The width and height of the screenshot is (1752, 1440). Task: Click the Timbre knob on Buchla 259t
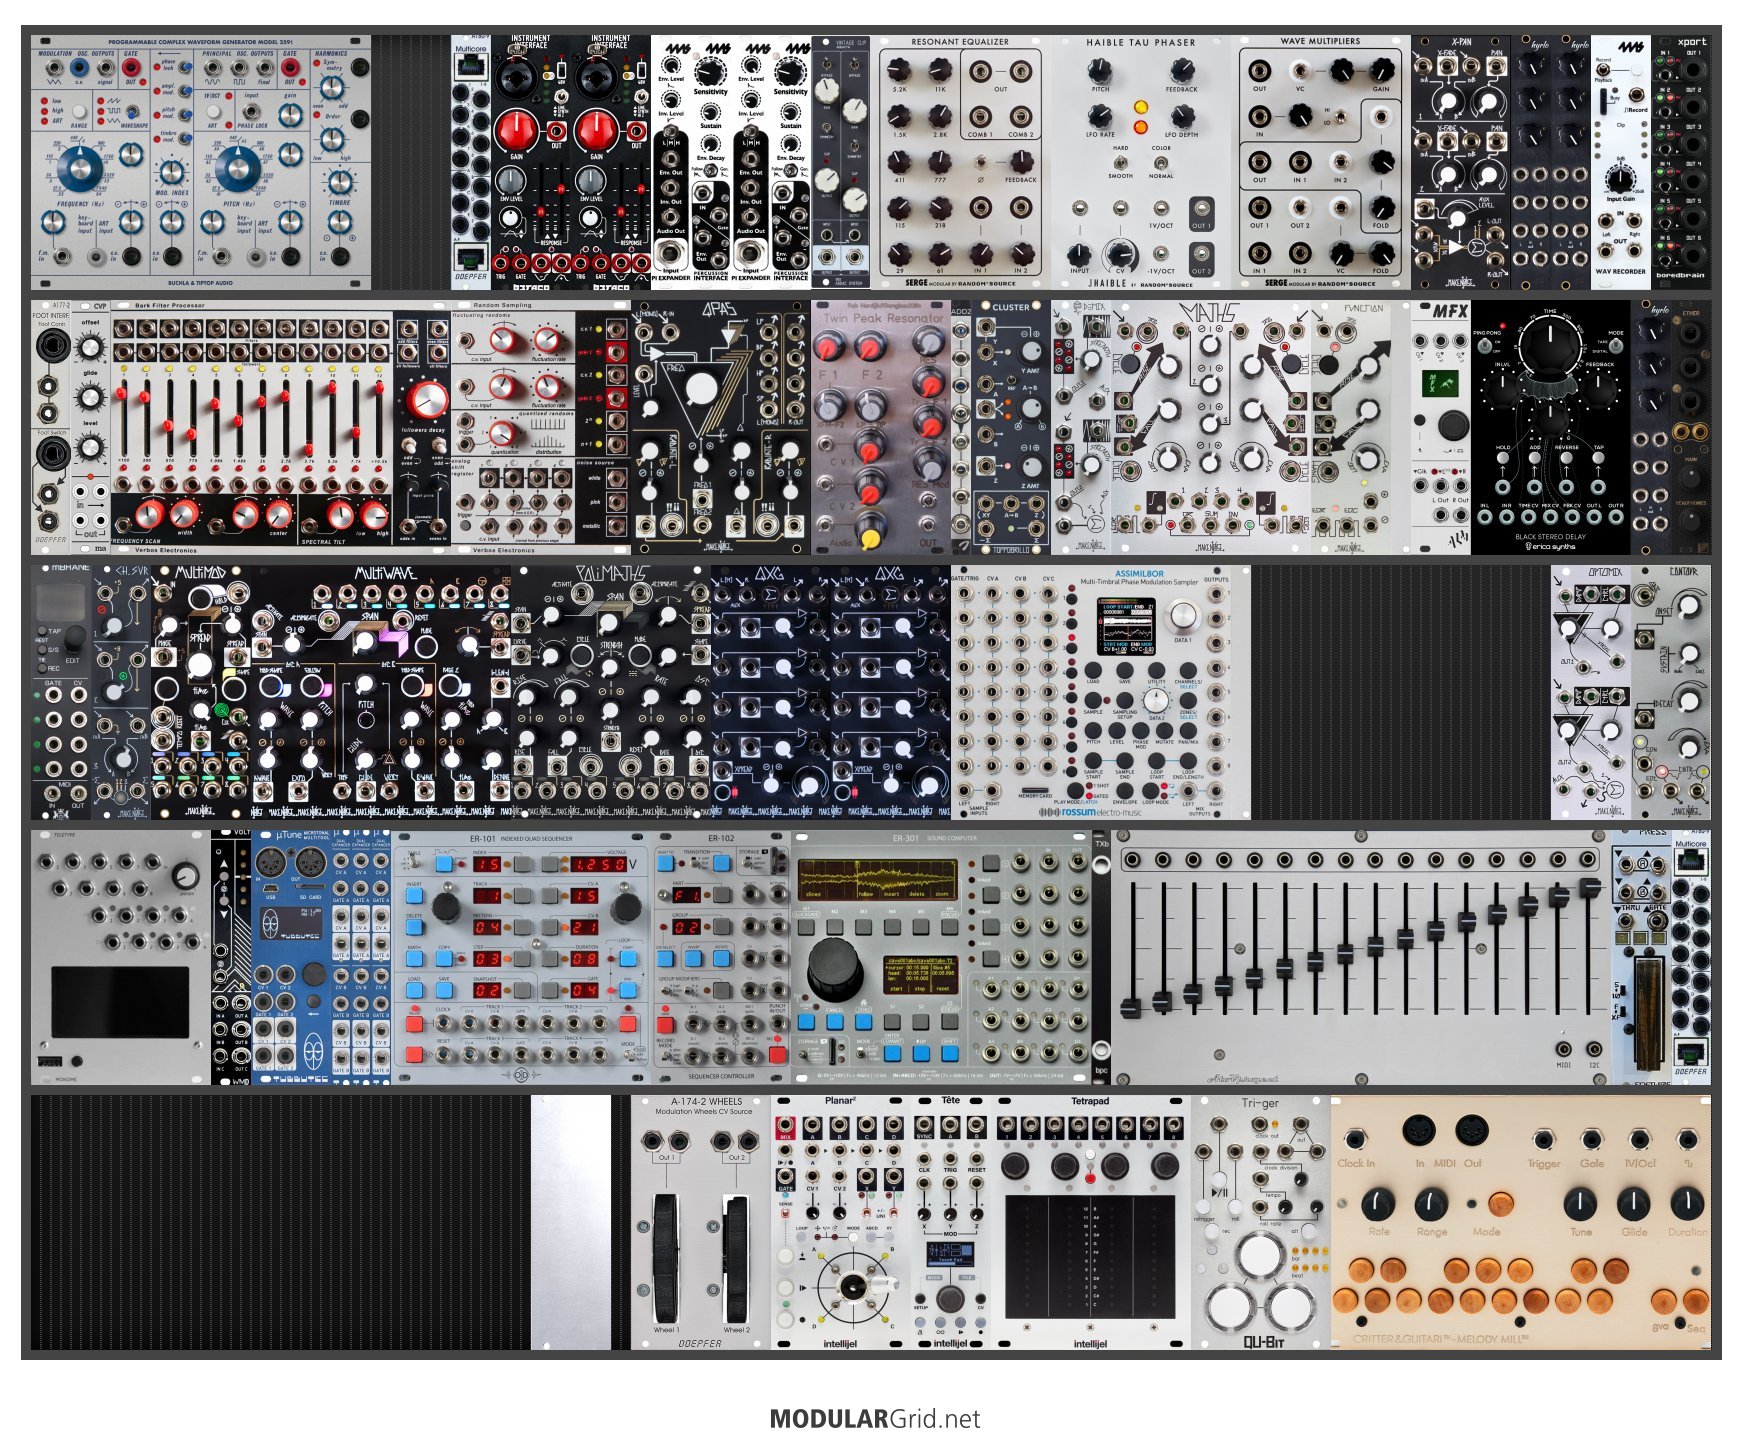[340, 181]
